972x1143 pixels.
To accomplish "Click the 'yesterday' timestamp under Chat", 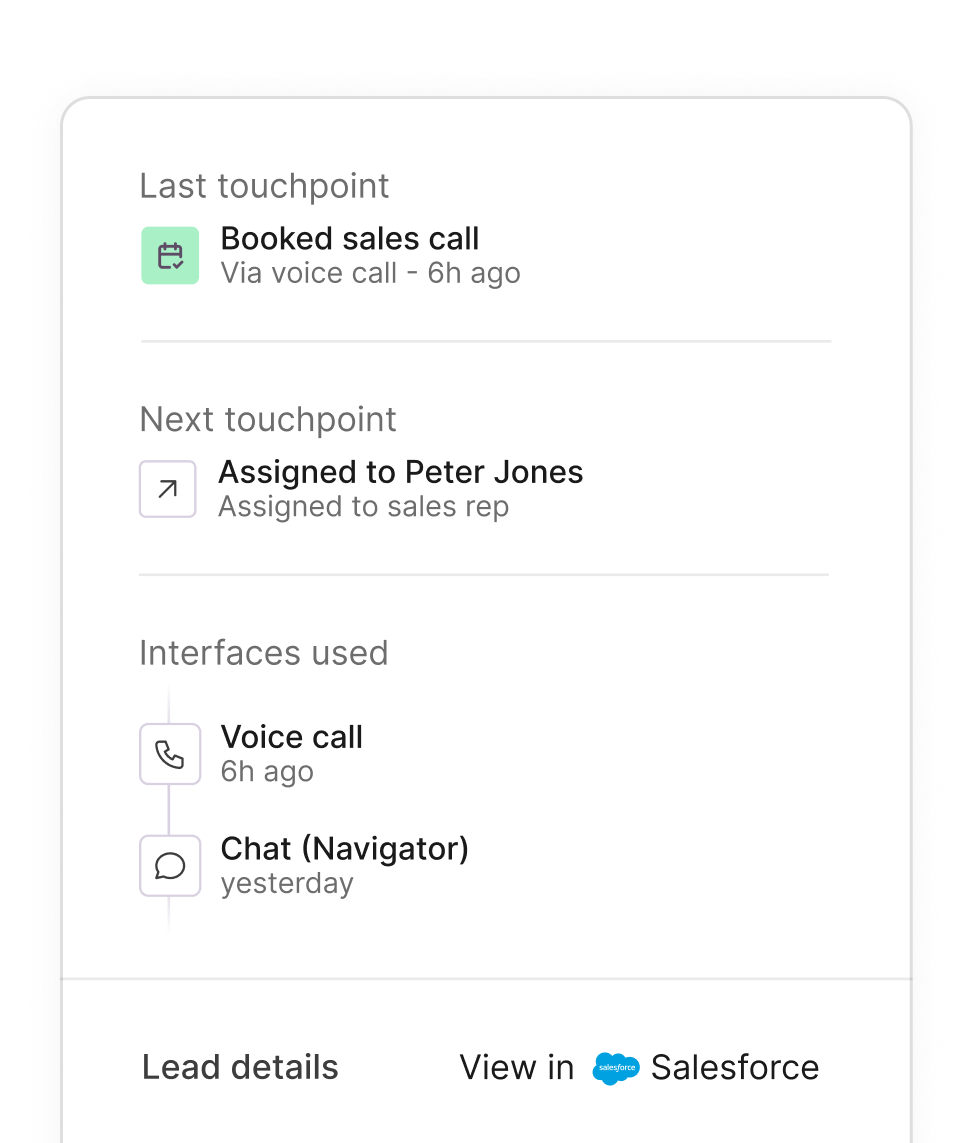I will pyautogui.click(x=287, y=884).
